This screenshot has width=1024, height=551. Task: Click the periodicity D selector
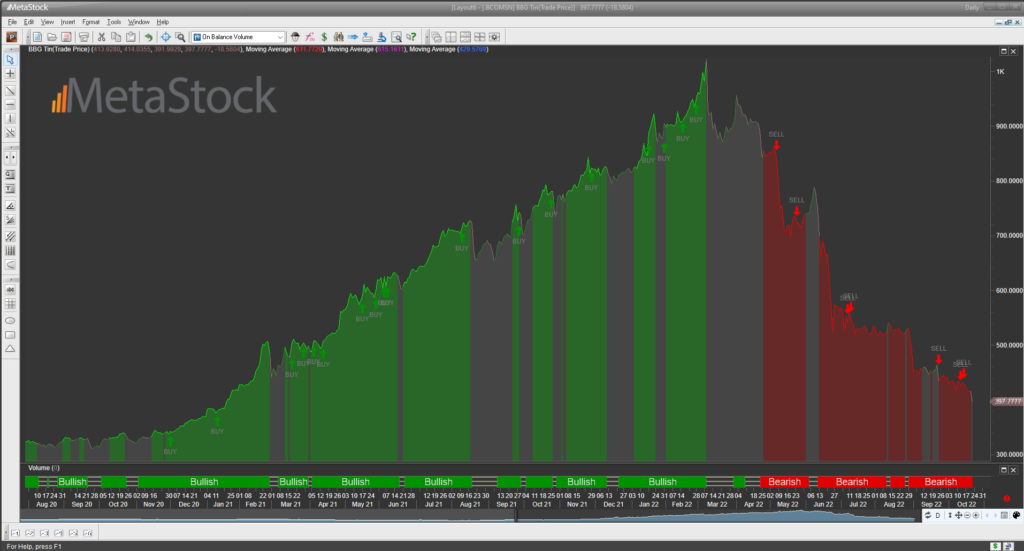pos(939,516)
